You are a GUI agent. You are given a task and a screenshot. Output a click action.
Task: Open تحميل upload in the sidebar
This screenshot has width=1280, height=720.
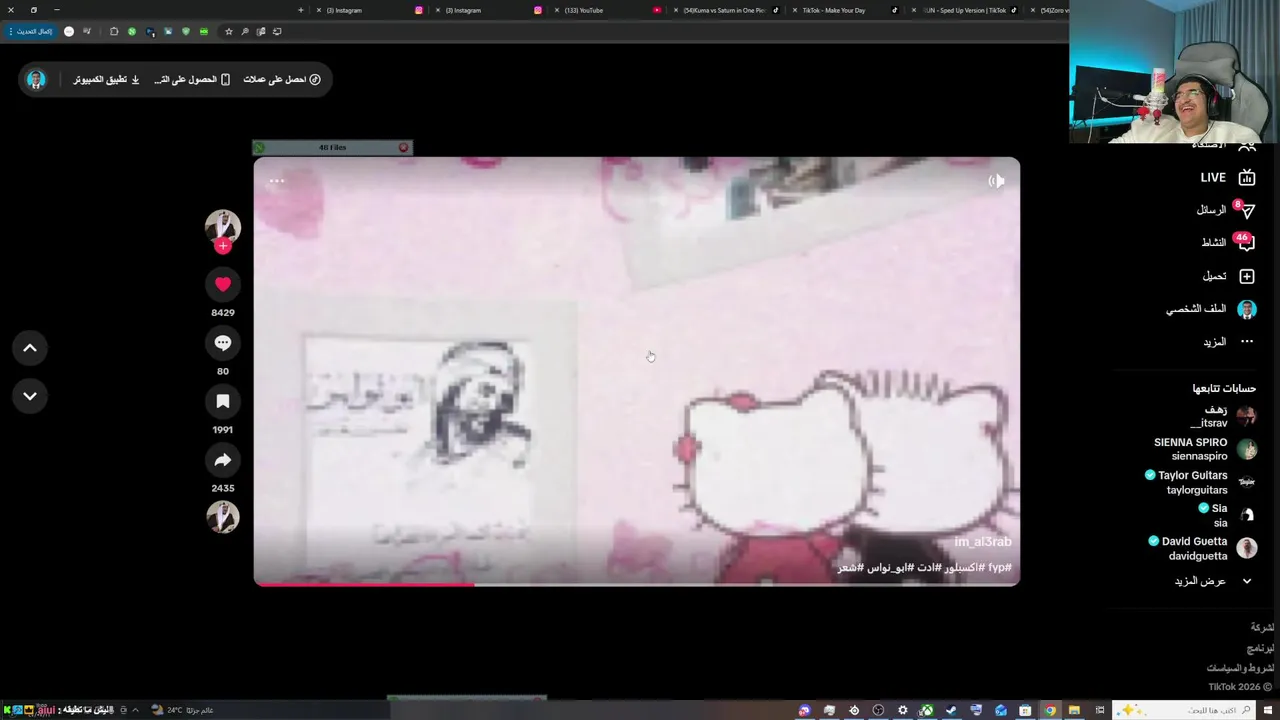pos(1229,276)
